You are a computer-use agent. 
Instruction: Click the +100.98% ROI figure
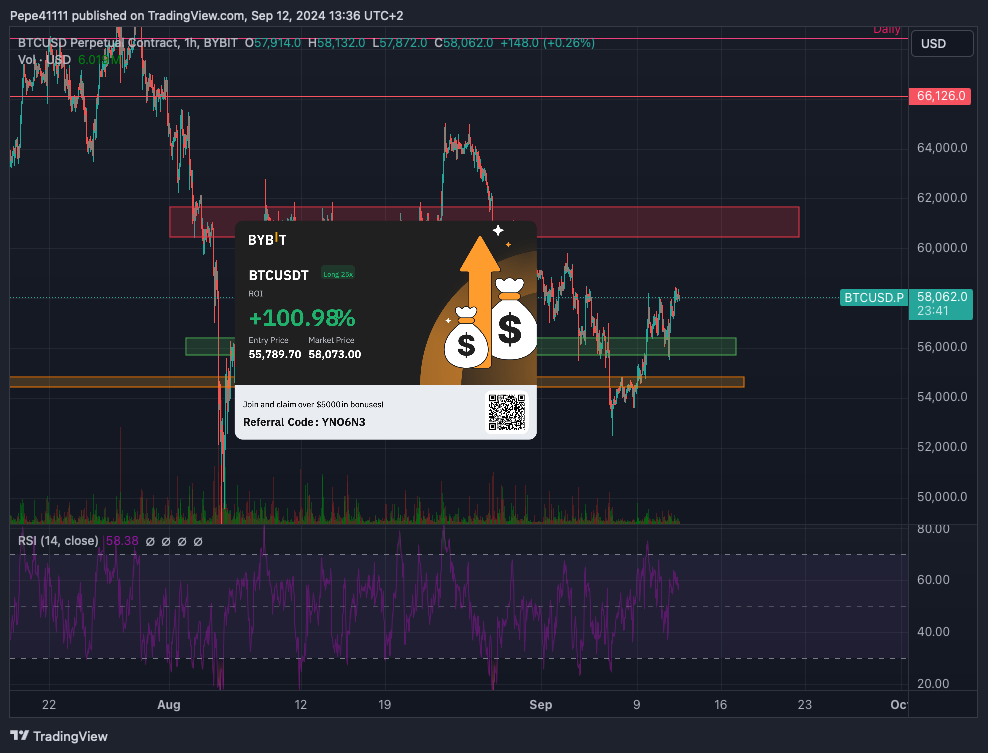pos(302,318)
